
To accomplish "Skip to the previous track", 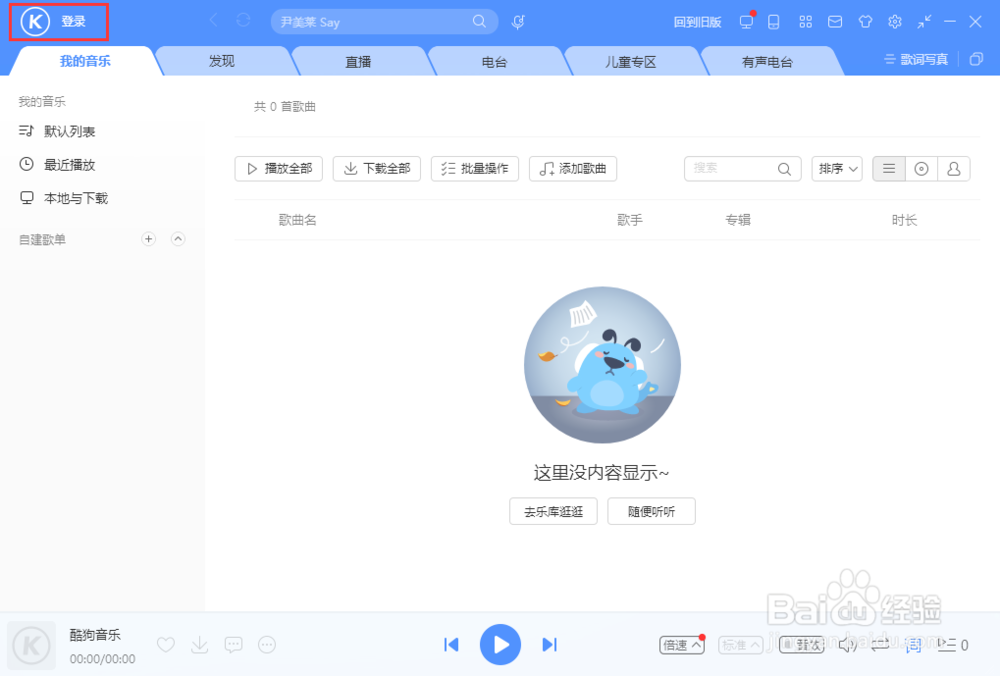I will (x=452, y=645).
